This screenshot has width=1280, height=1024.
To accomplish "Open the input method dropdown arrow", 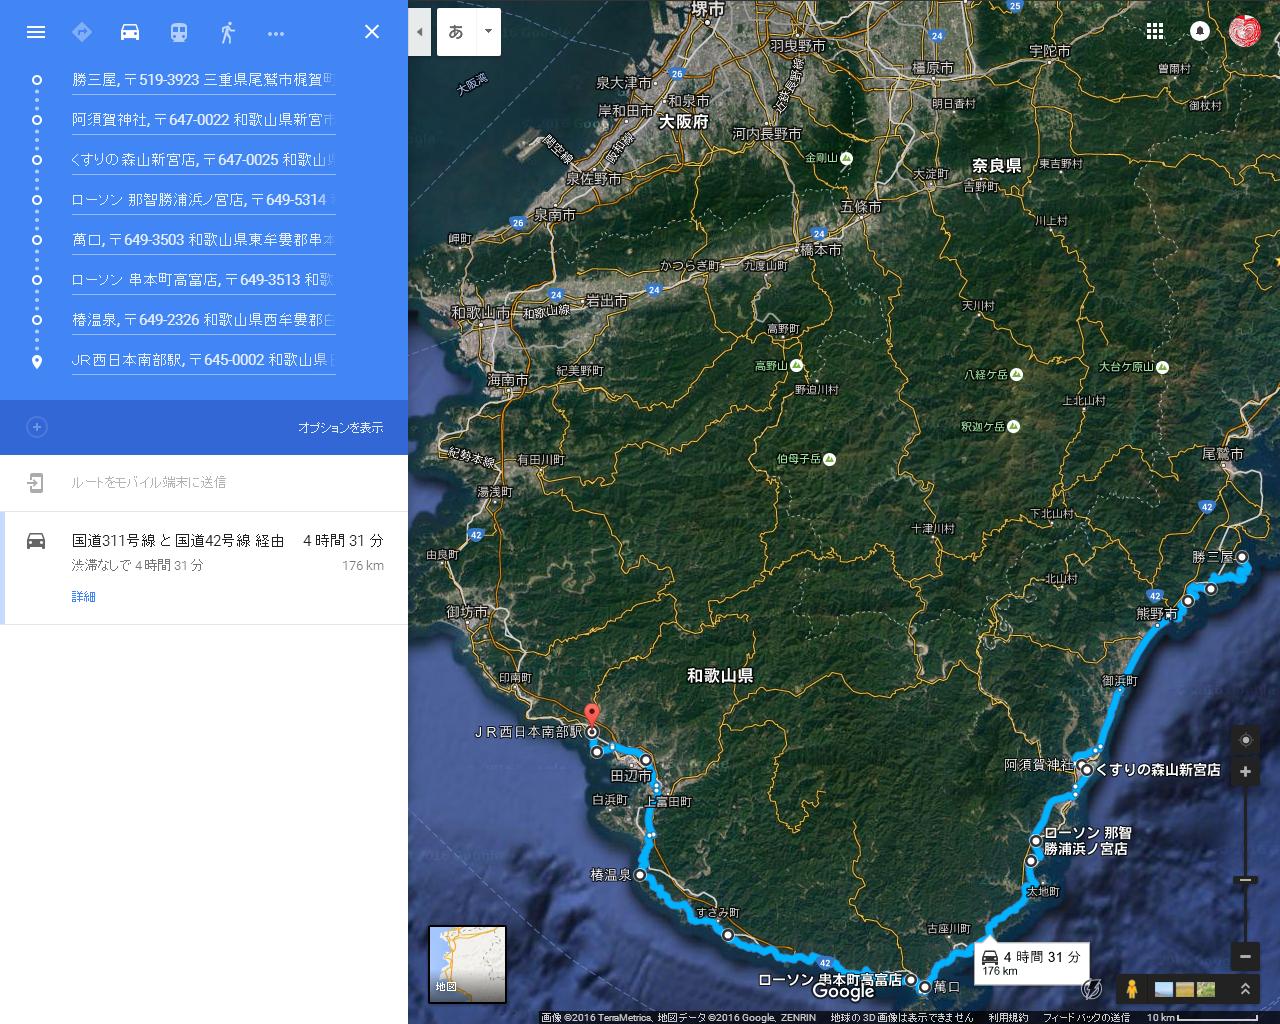I will click(488, 31).
